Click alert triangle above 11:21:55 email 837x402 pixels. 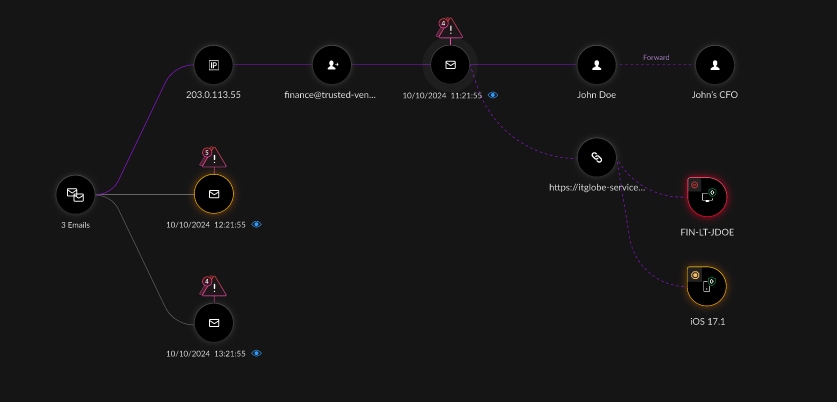click(x=450, y=28)
